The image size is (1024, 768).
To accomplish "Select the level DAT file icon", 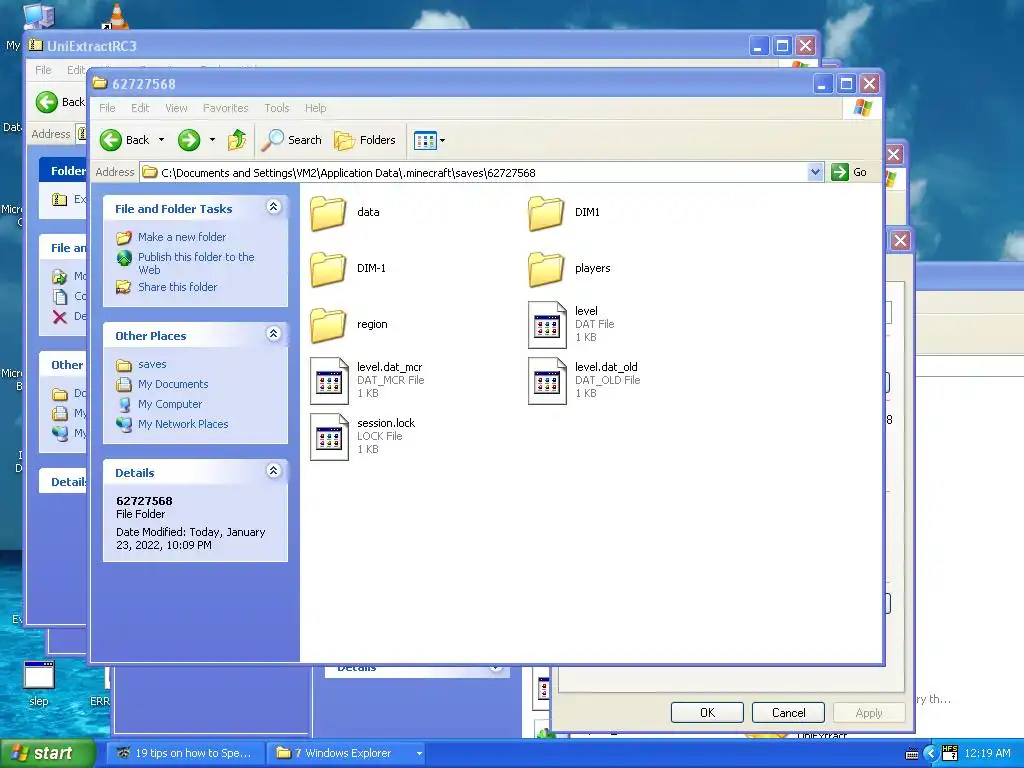I will point(547,325).
